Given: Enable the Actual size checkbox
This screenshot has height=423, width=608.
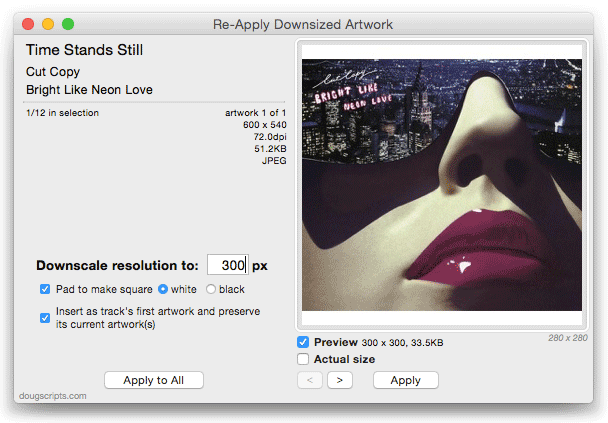Looking at the screenshot, I should tap(303, 359).
